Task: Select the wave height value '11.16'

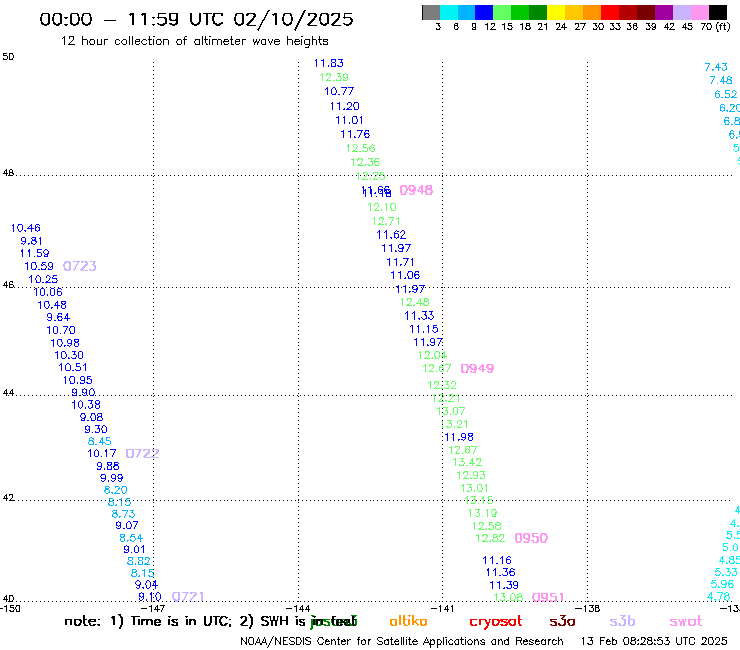Action: (497, 561)
